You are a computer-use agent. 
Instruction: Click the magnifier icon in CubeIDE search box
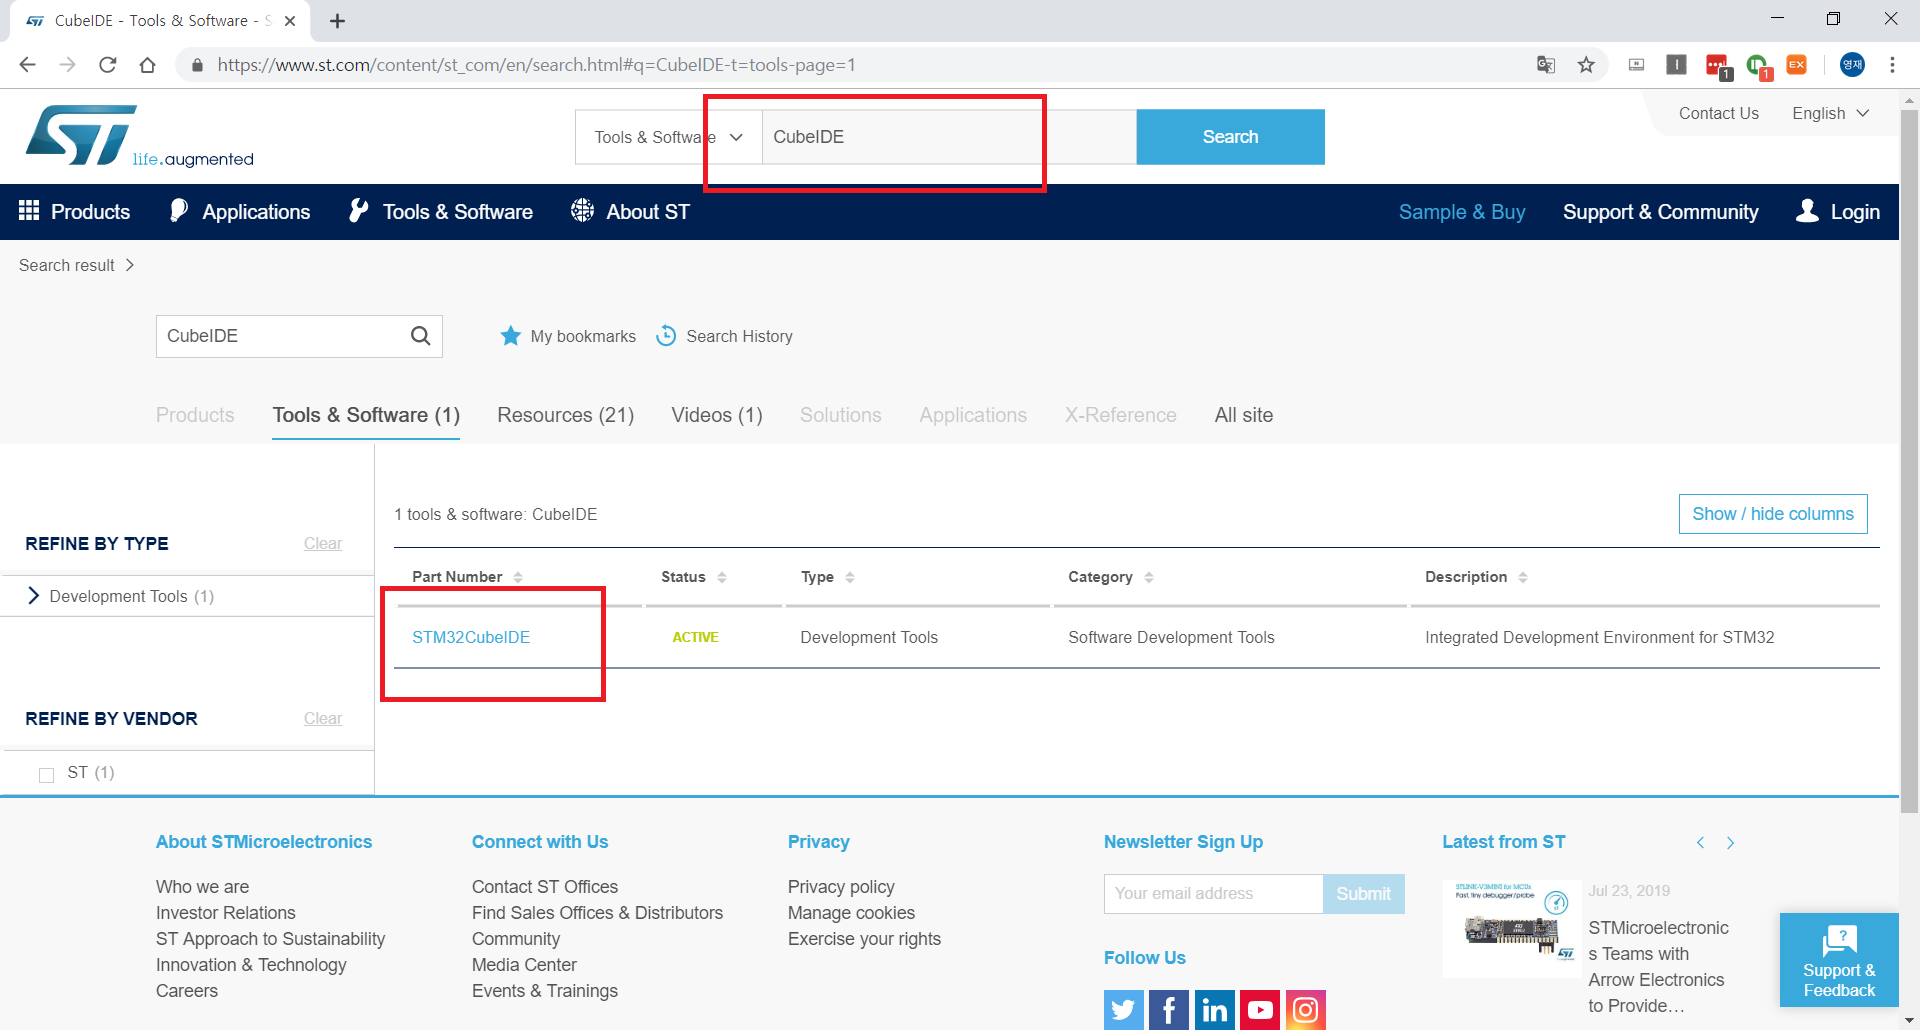pyautogui.click(x=421, y=336)
